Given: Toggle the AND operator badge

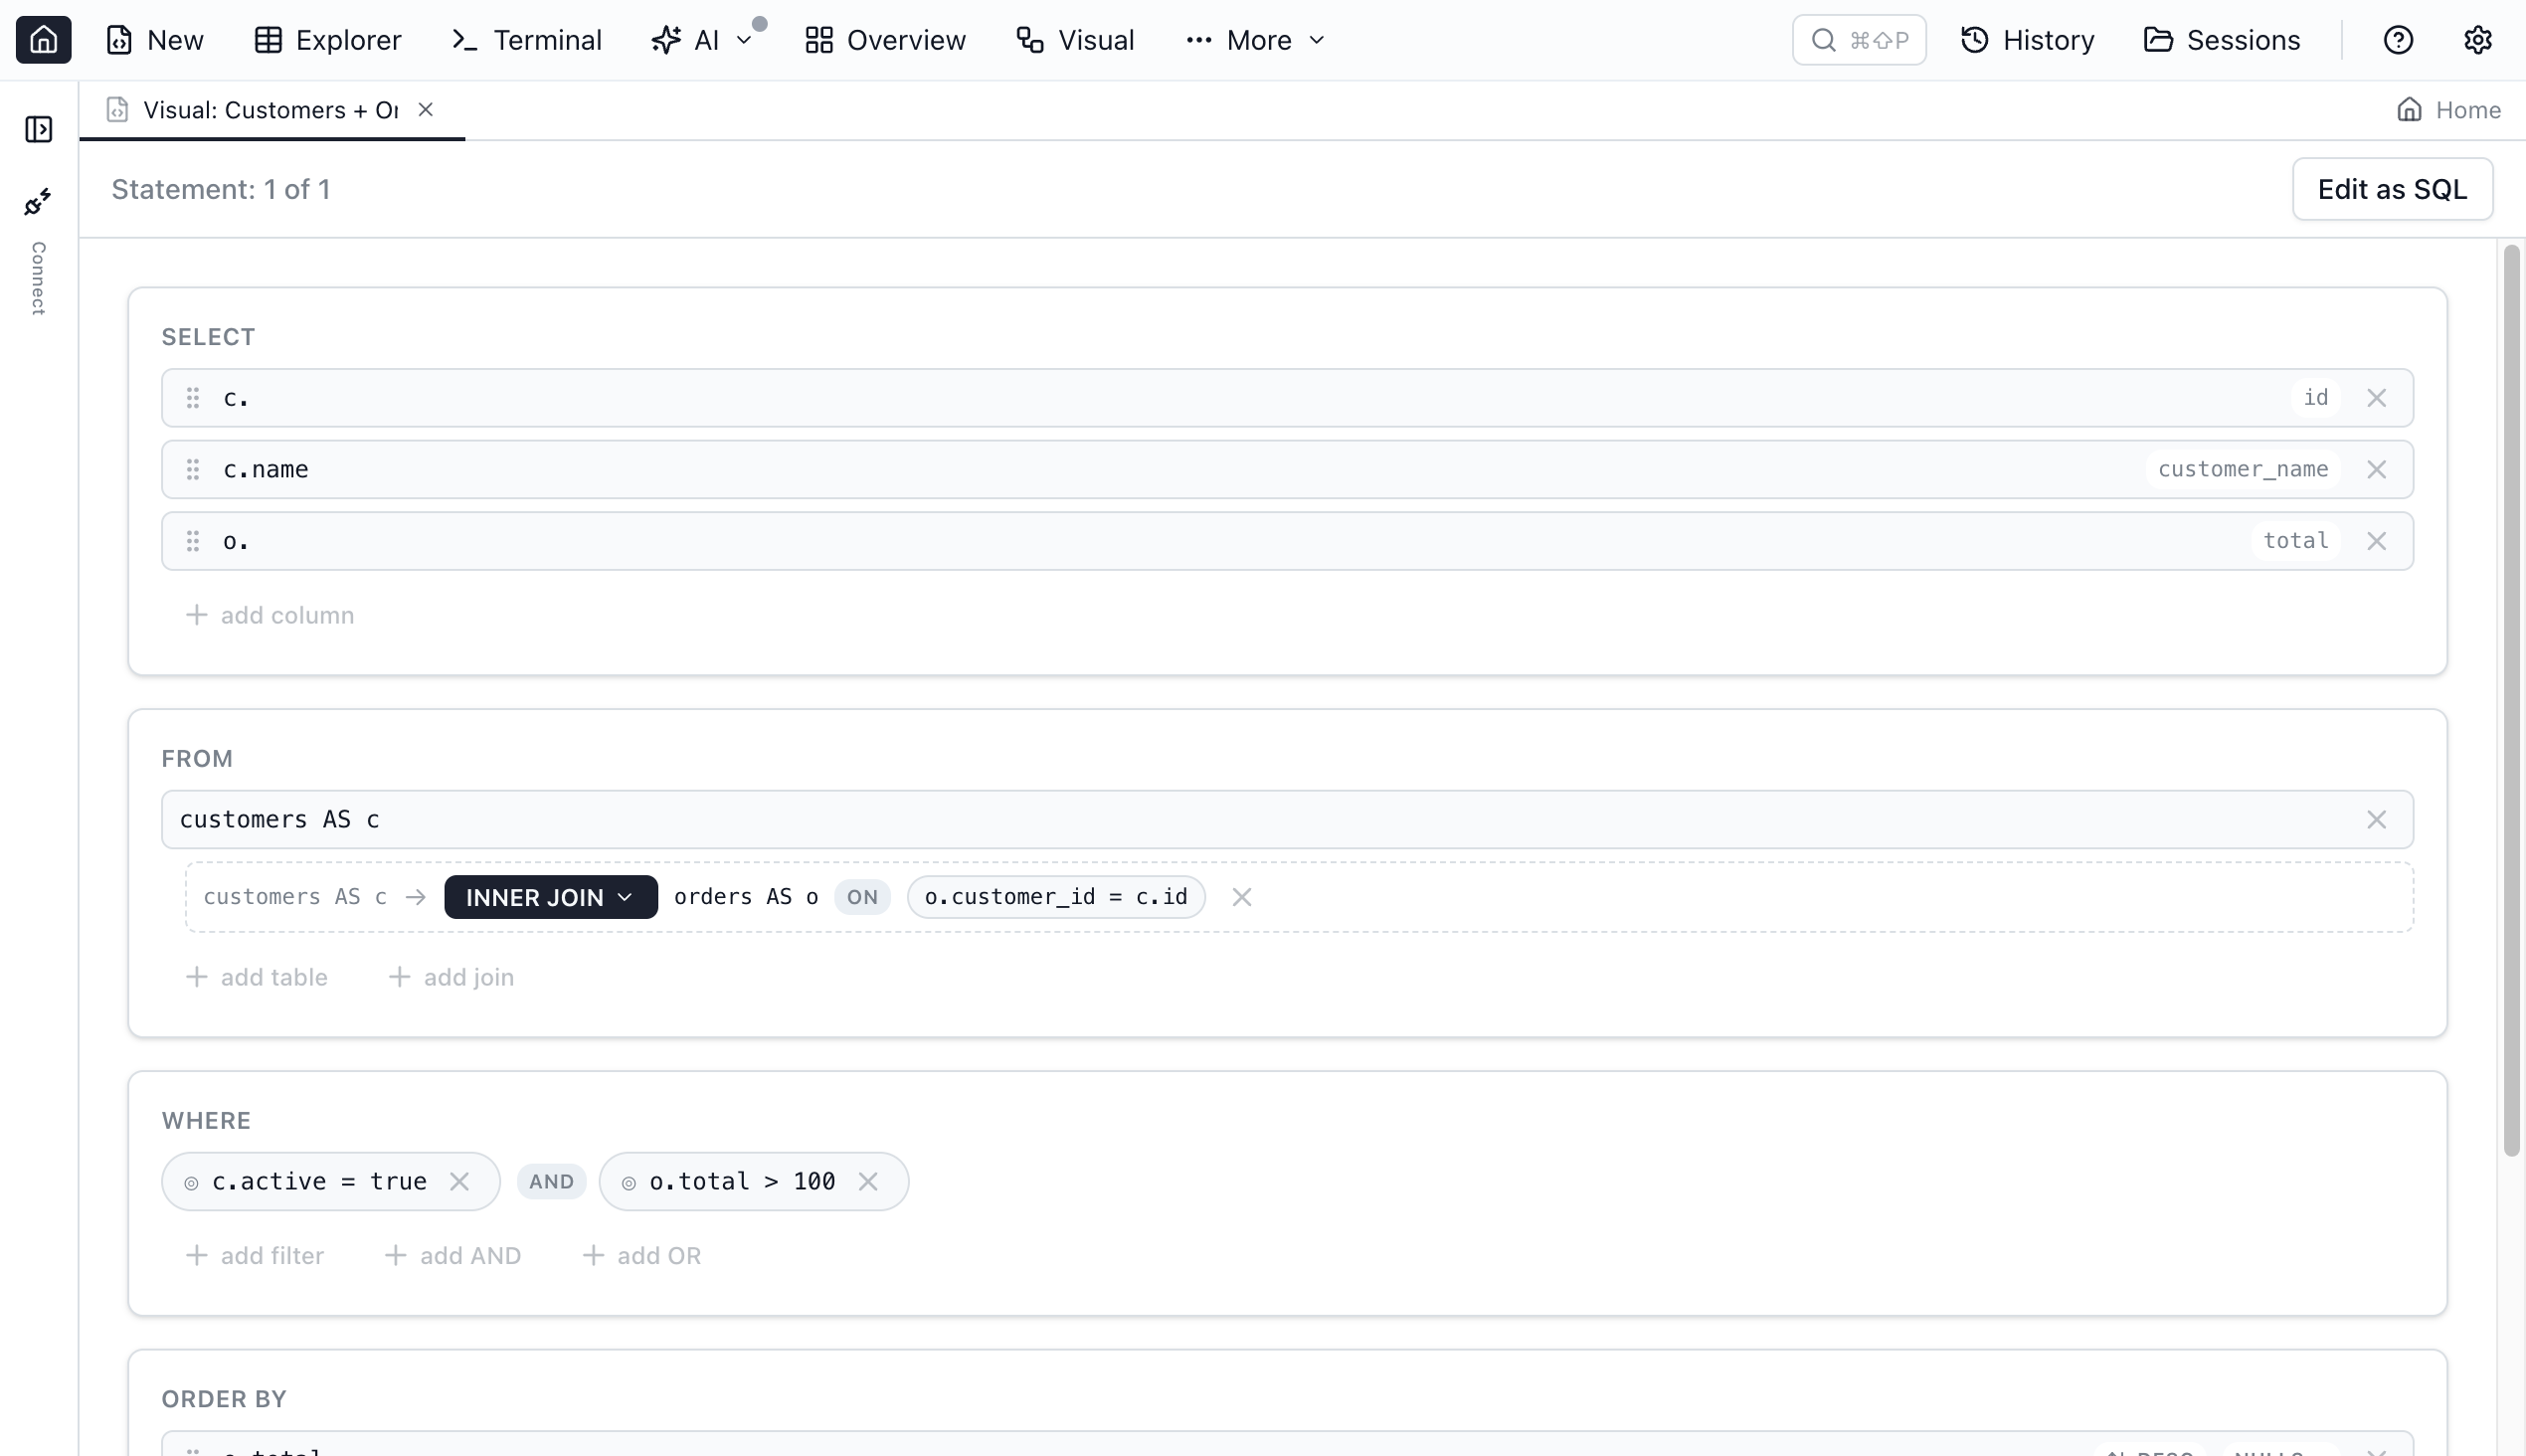Looking at the screenshot, I should (x=551, y=1182).
